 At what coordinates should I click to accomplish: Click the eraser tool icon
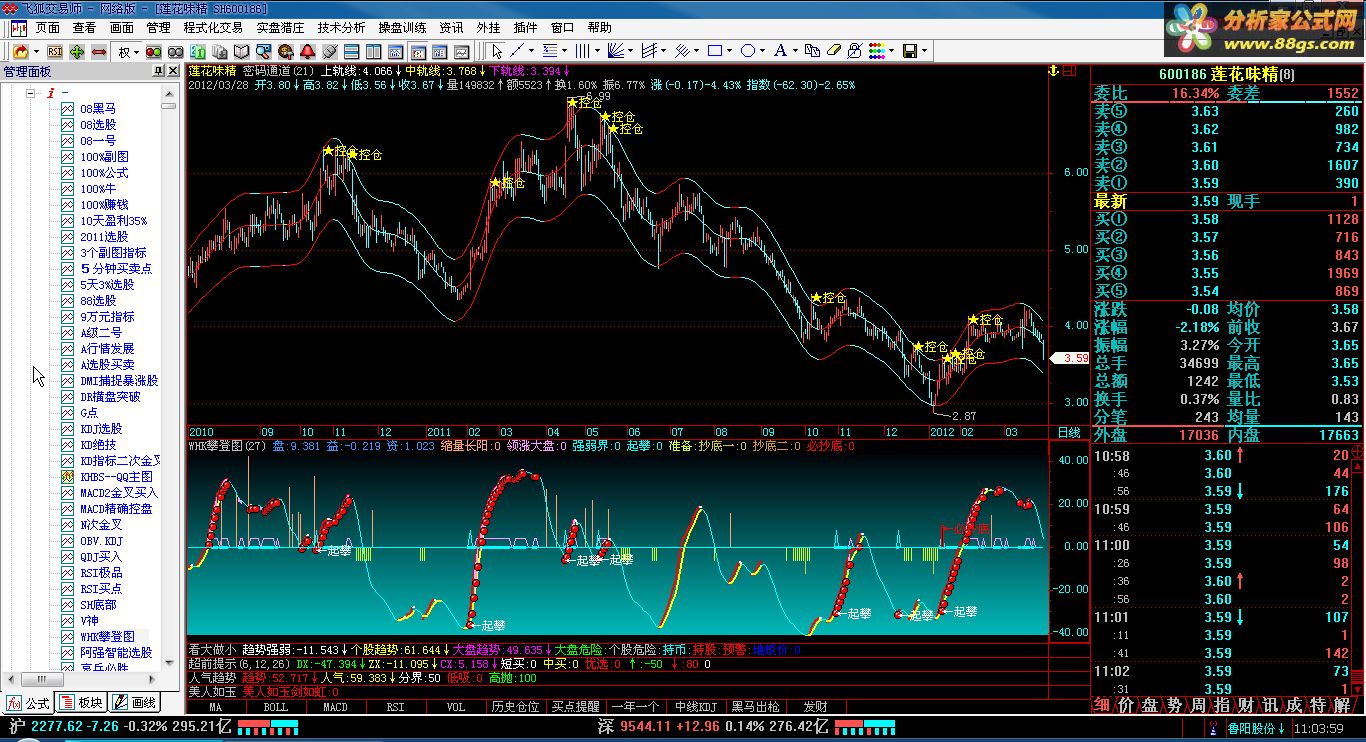tap(834, 51)
